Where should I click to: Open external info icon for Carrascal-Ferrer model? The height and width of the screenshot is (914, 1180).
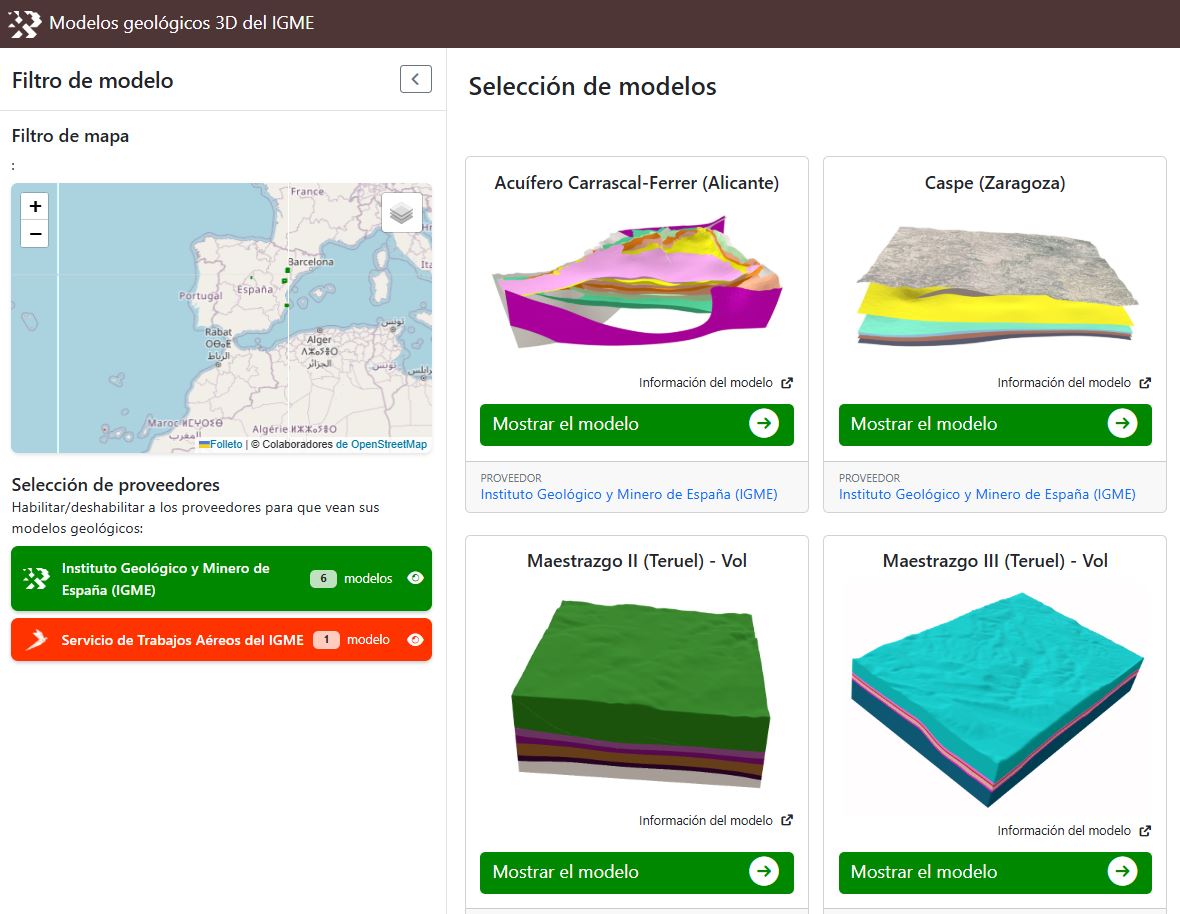coord(787,383)
